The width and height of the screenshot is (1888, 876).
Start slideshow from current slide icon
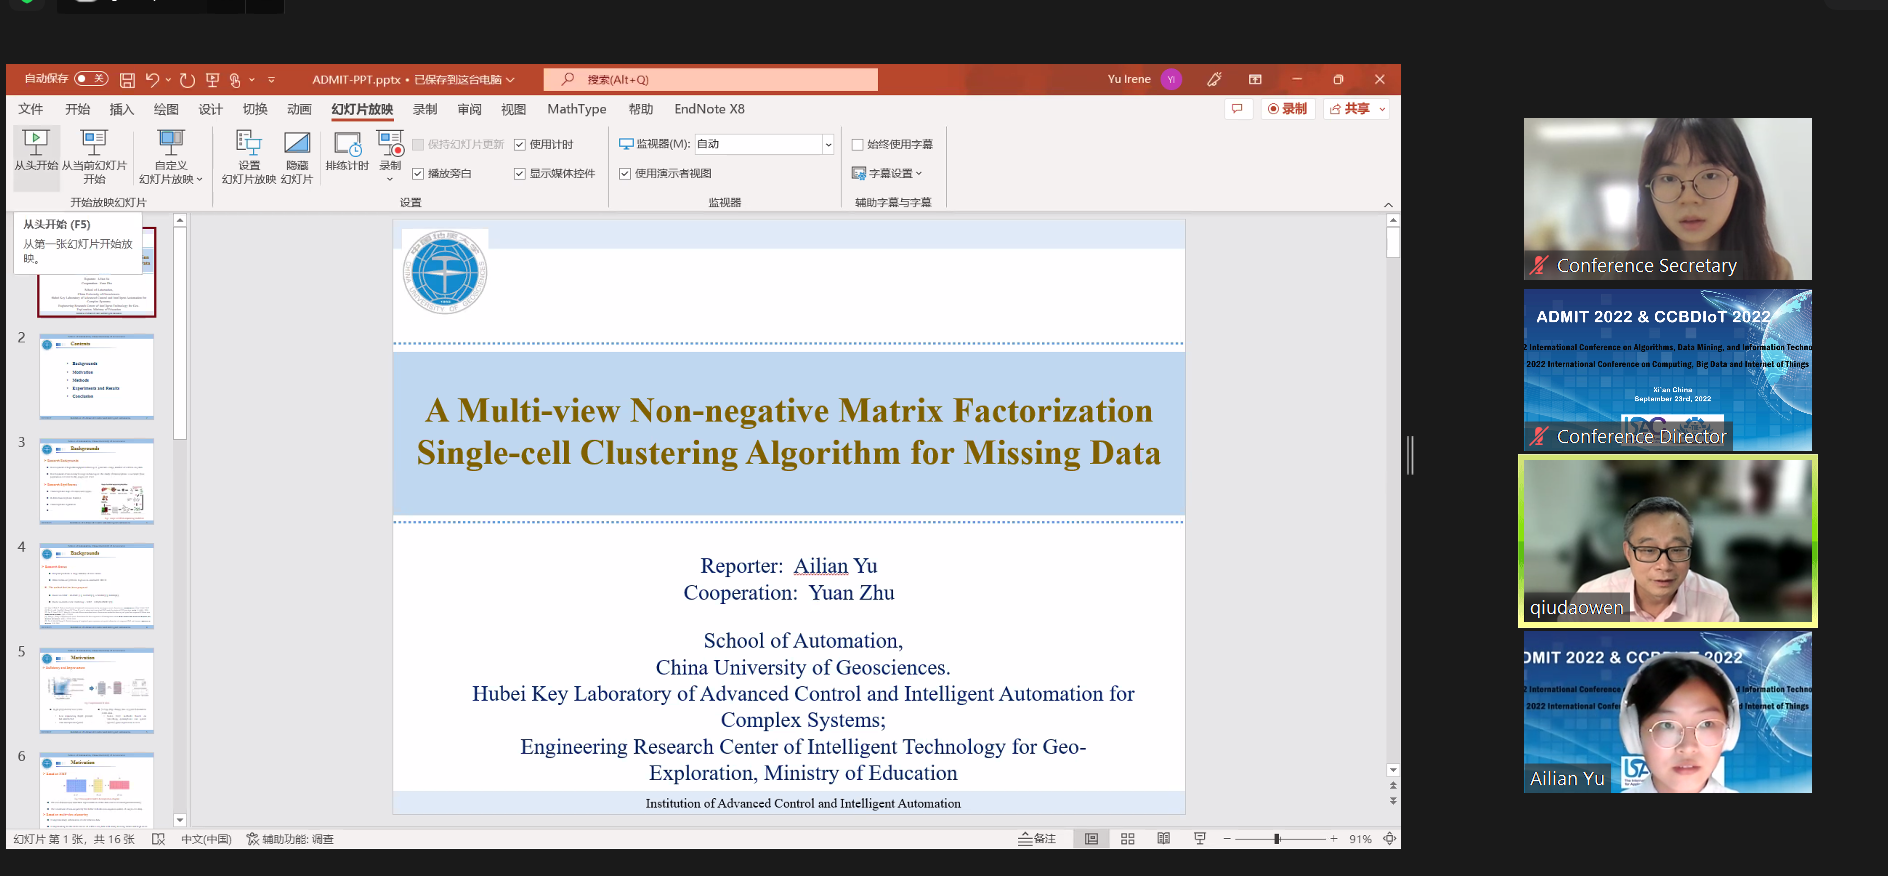click(94, 143)
